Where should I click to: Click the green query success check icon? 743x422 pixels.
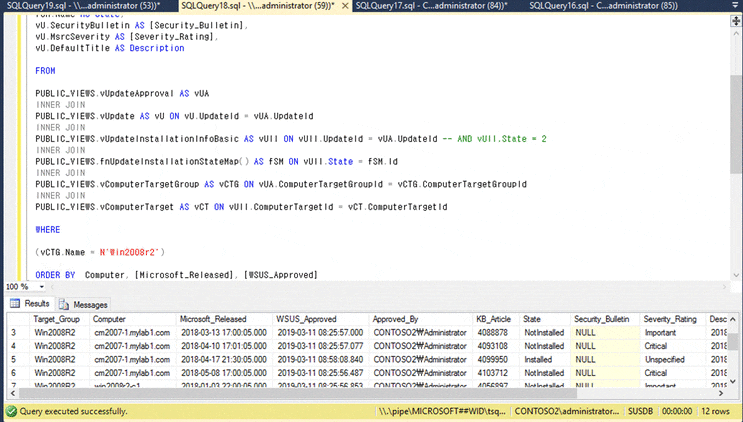[12, 411]
